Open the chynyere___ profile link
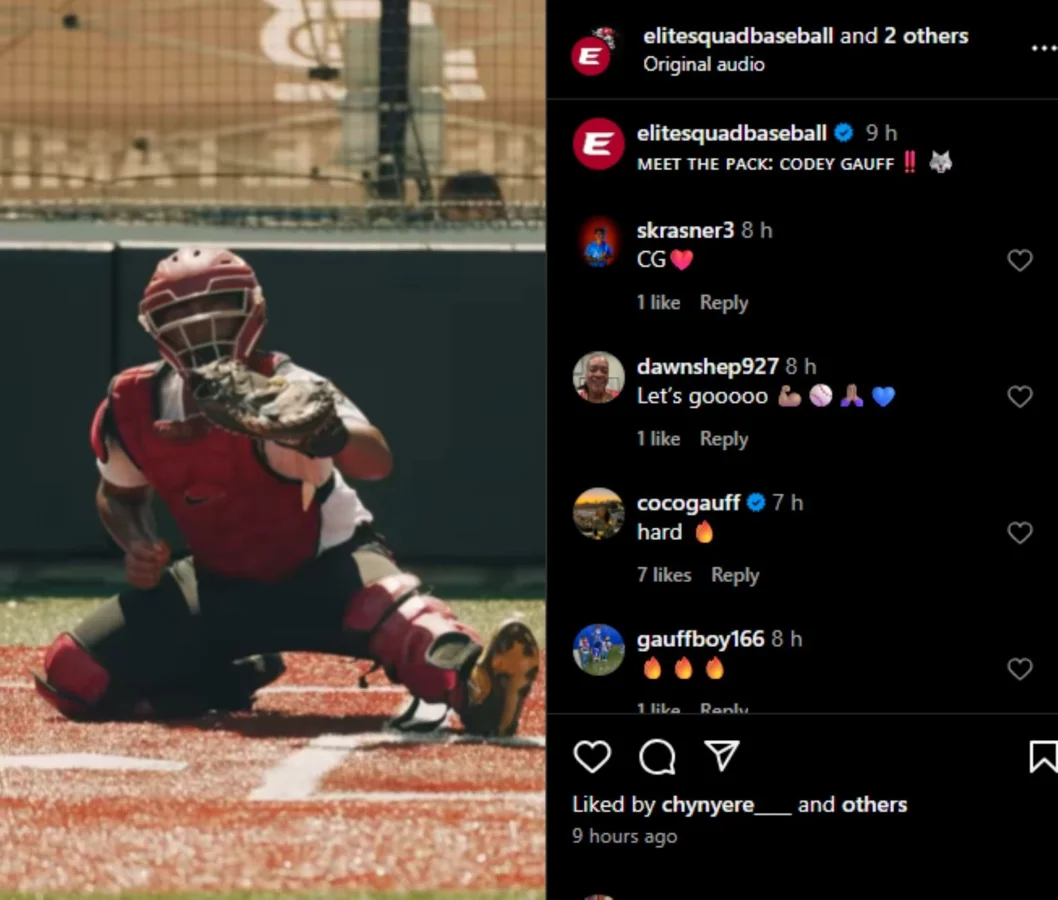The image size is (1058, 900). click(x=726, y=805)
